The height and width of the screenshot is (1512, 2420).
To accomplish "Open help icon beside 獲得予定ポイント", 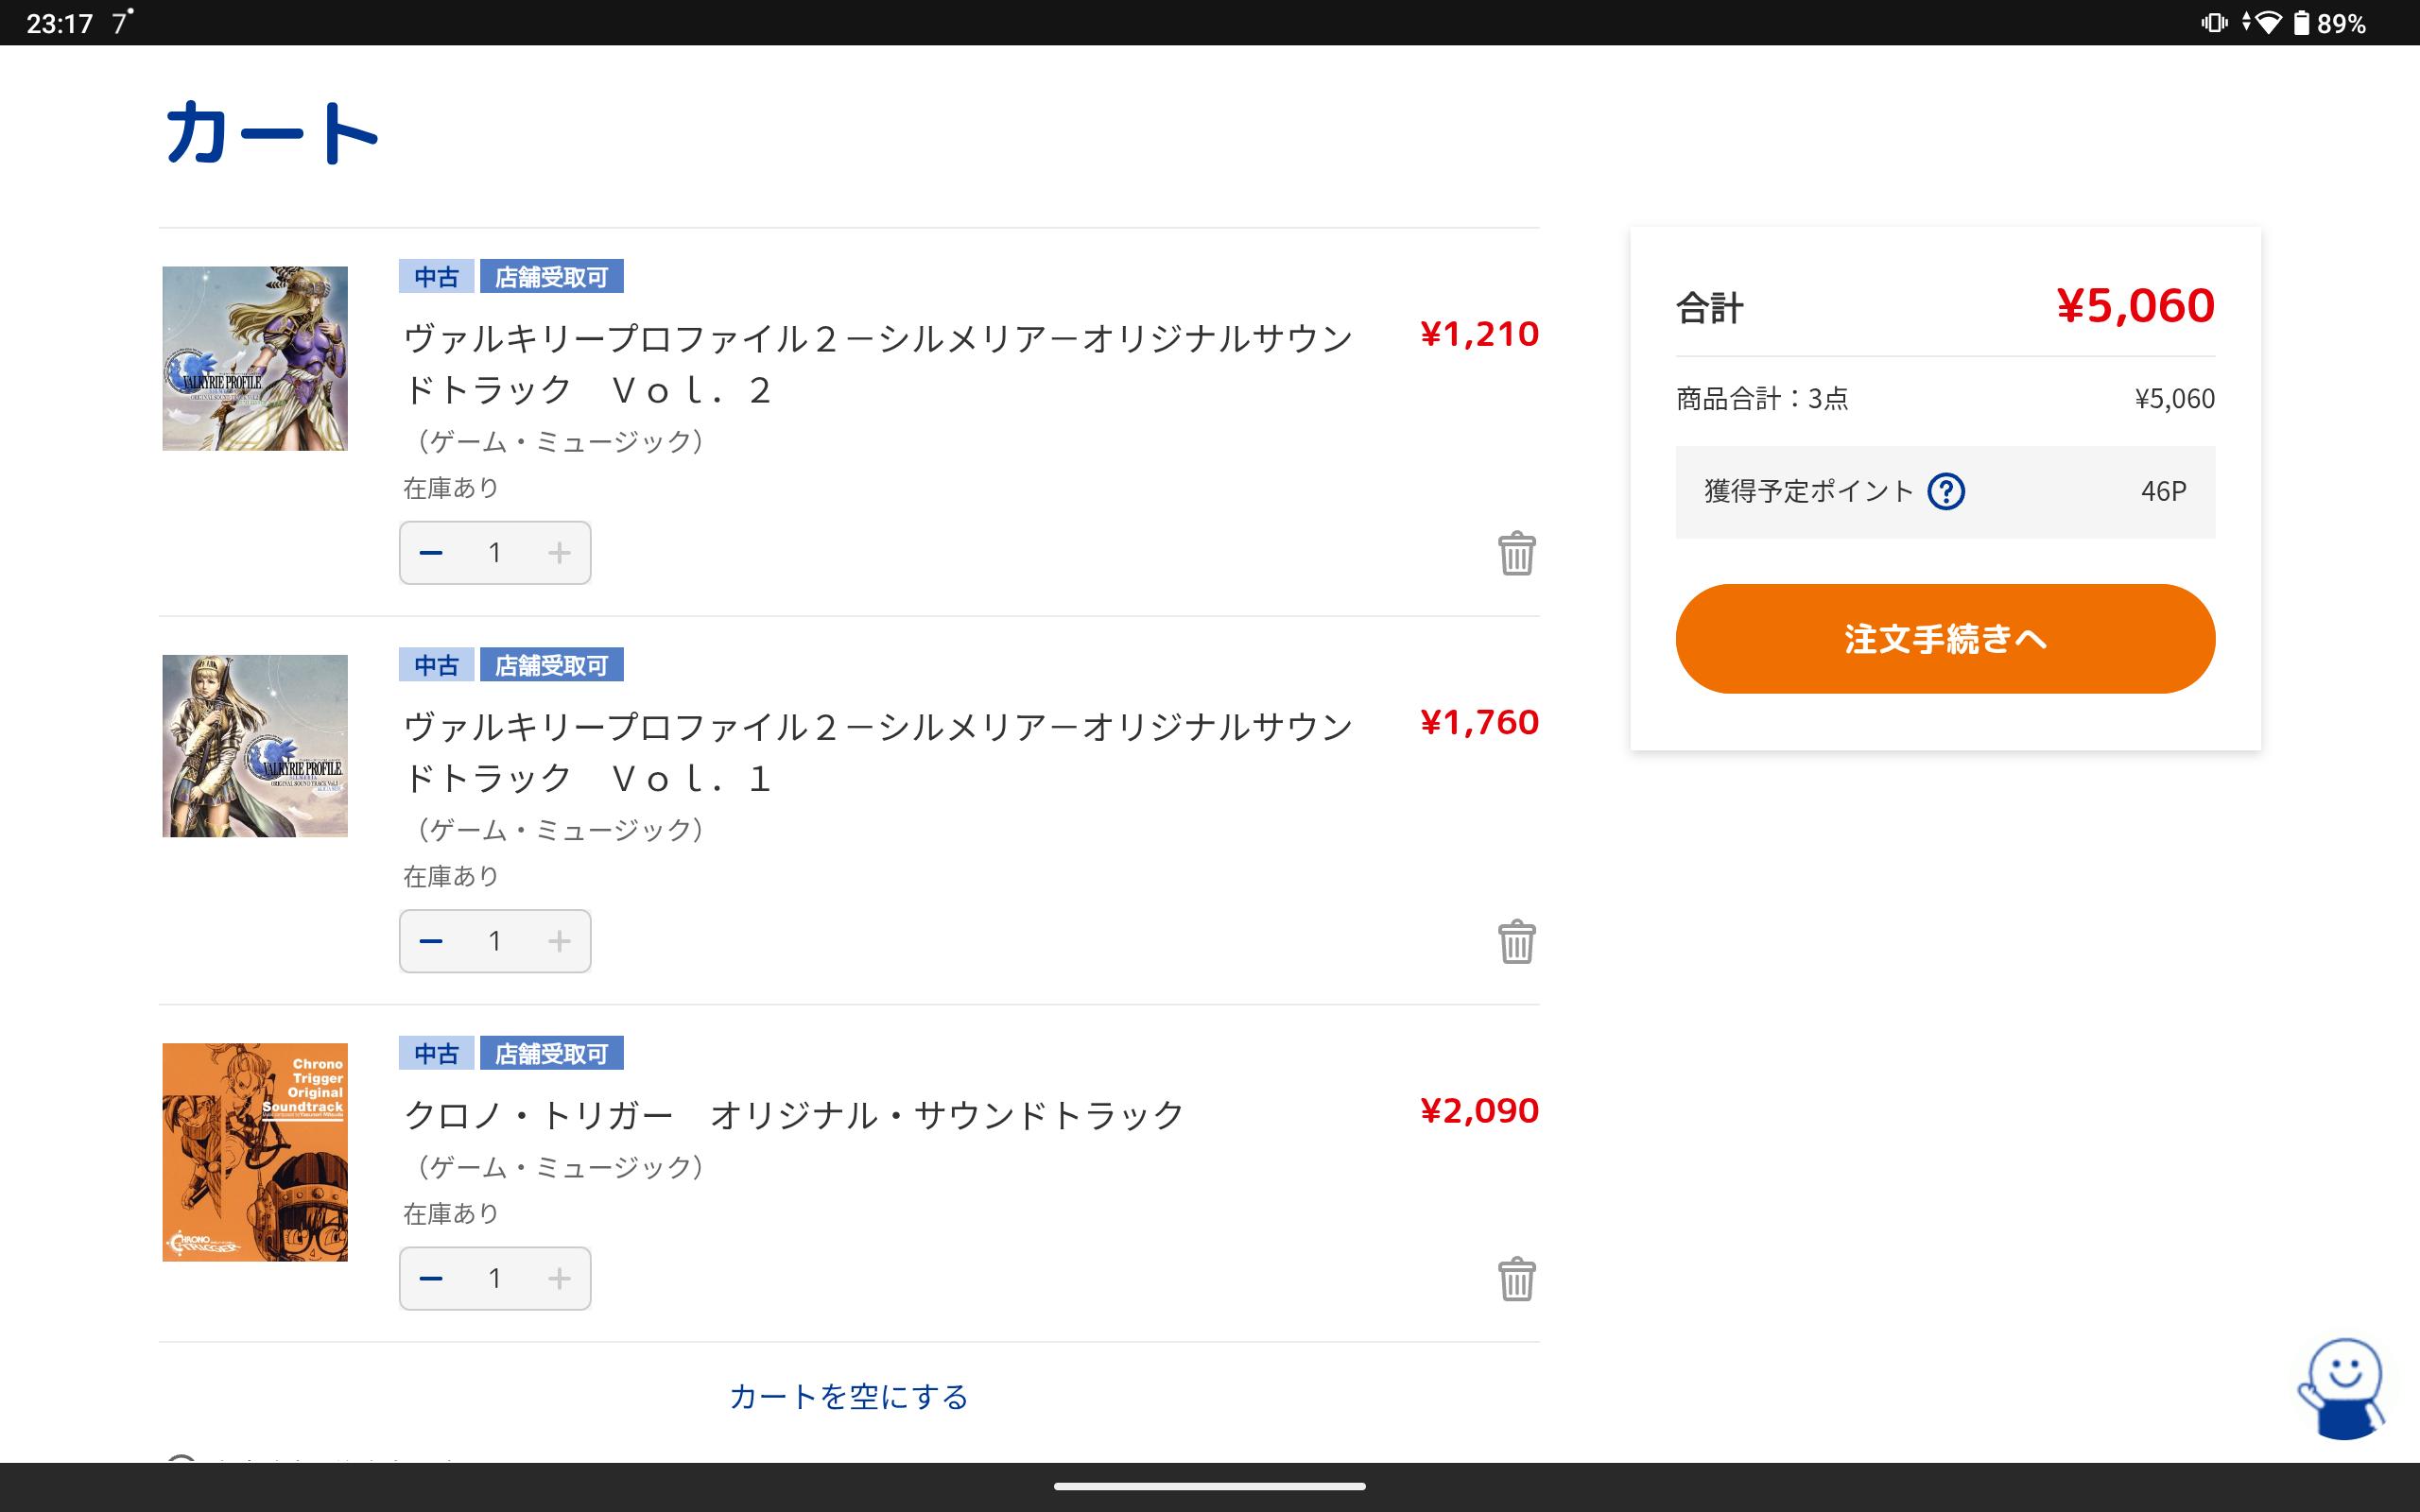I will (1945, 491).
